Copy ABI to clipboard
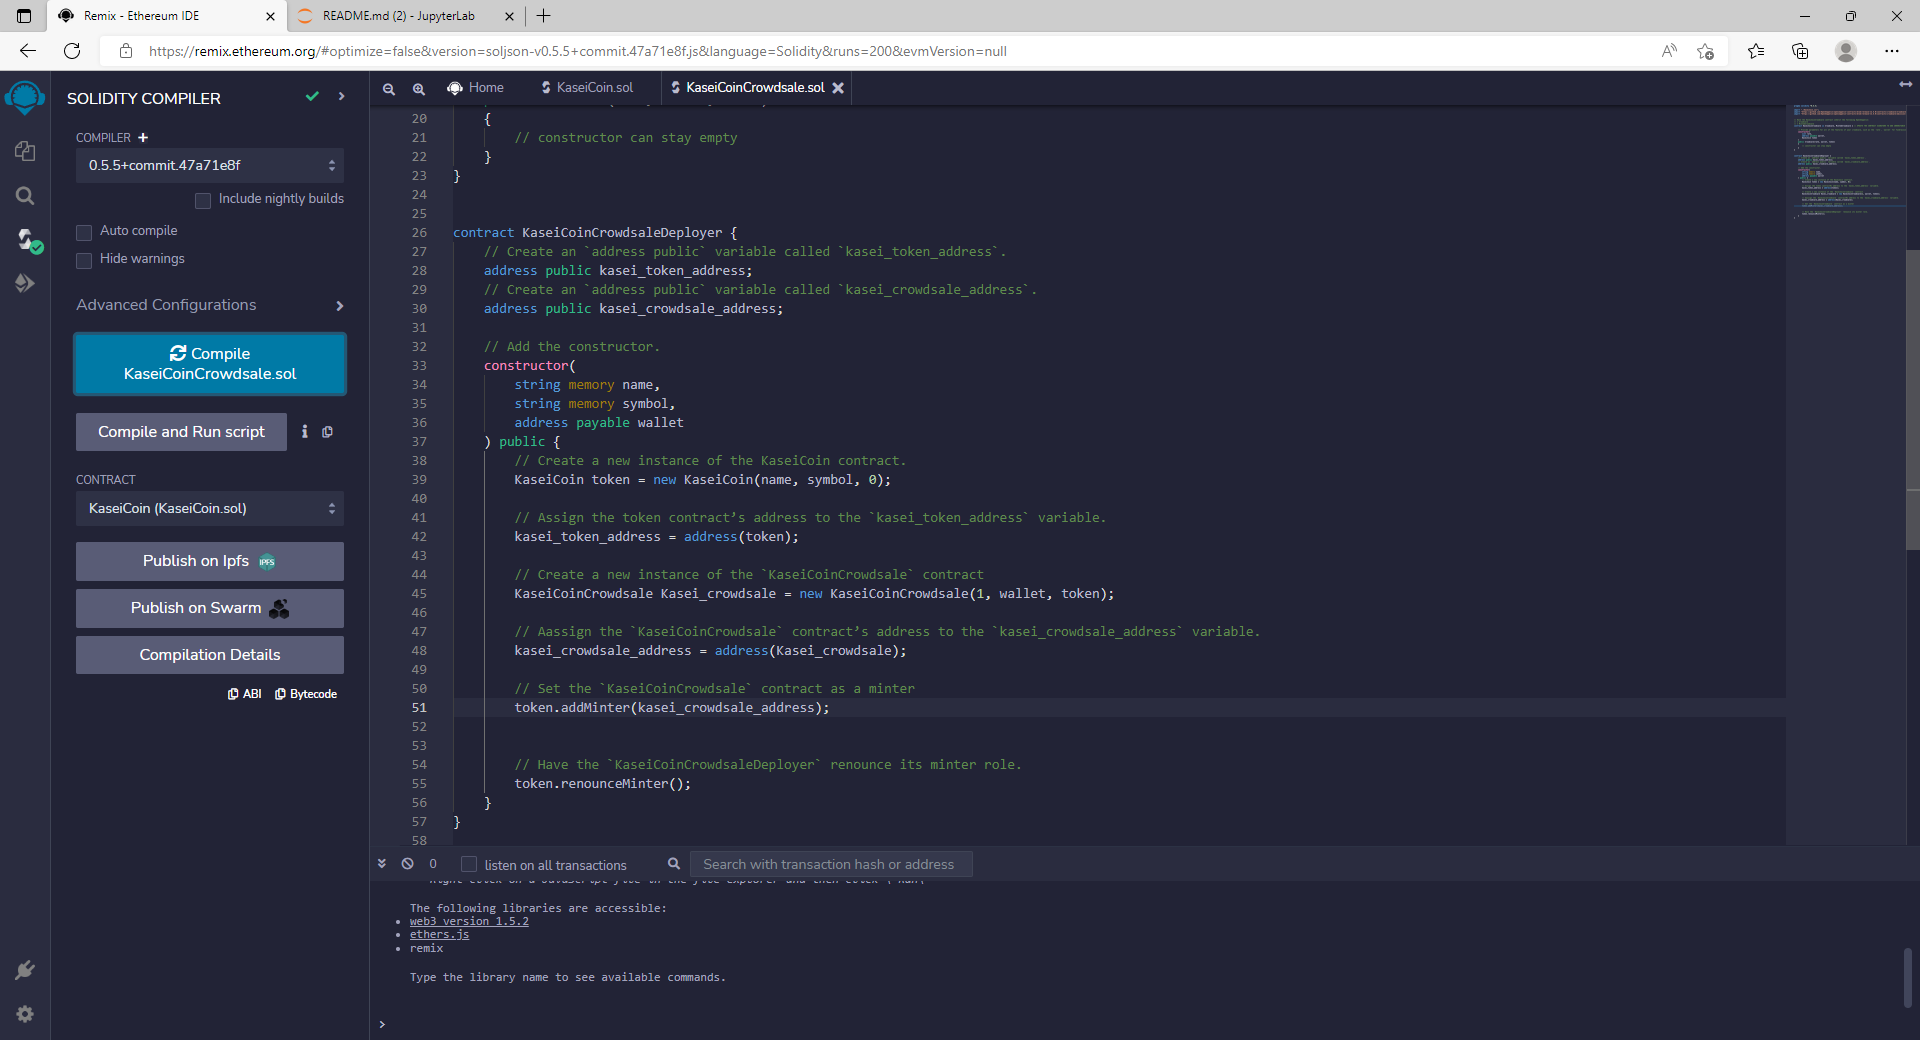This screenshot has width=1920, height=1040. click(244, 694)
